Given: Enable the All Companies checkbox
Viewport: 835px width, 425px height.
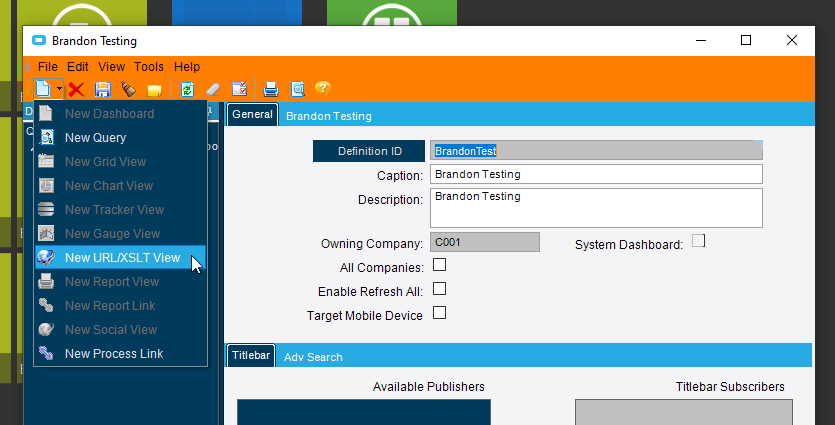Looking at the screenshot, I should (439, 265).
